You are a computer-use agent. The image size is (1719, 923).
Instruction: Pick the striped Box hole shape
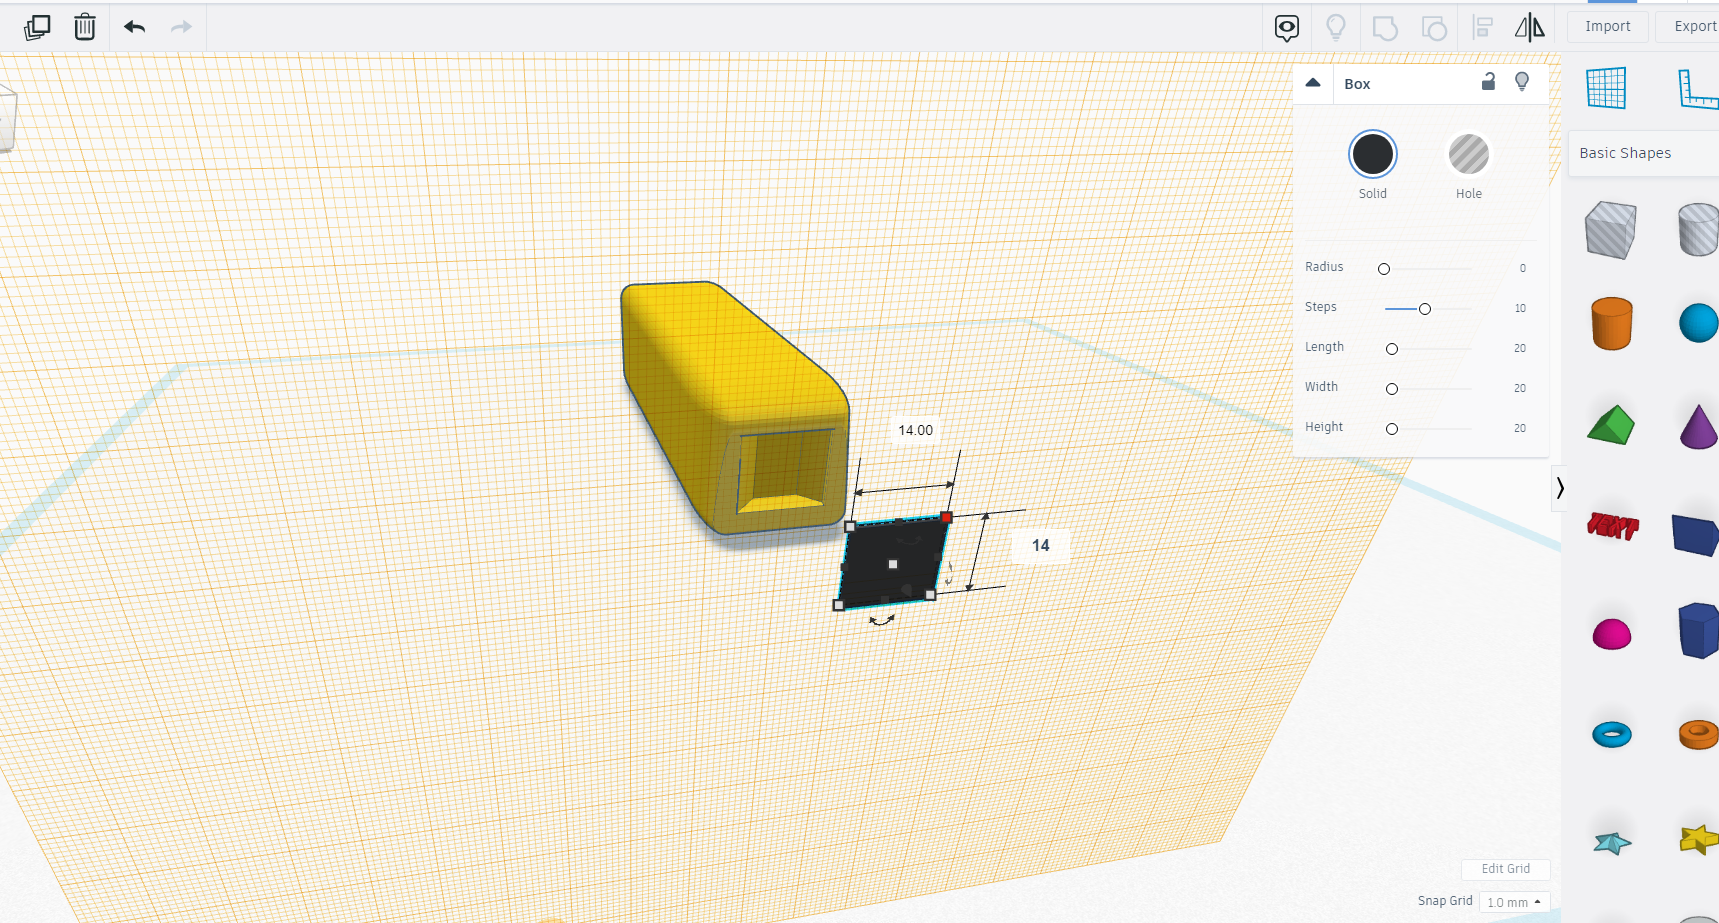click(x=1611, y=229)
